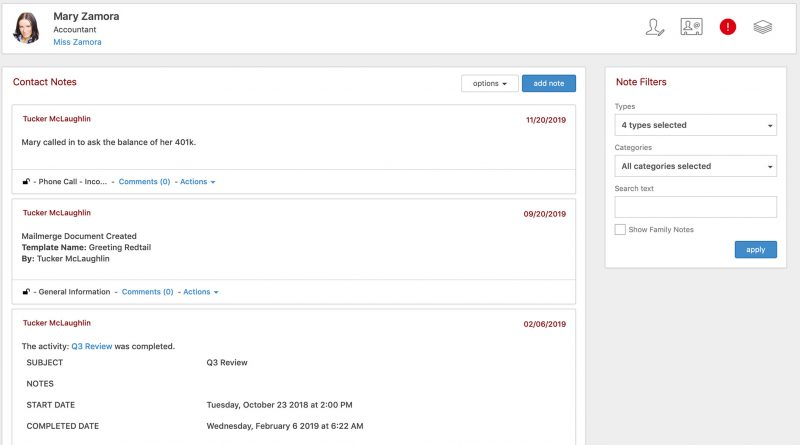Click lock icon on Phone Call note
This screenshot has width=800, height=445.
(x=26, y=182)
